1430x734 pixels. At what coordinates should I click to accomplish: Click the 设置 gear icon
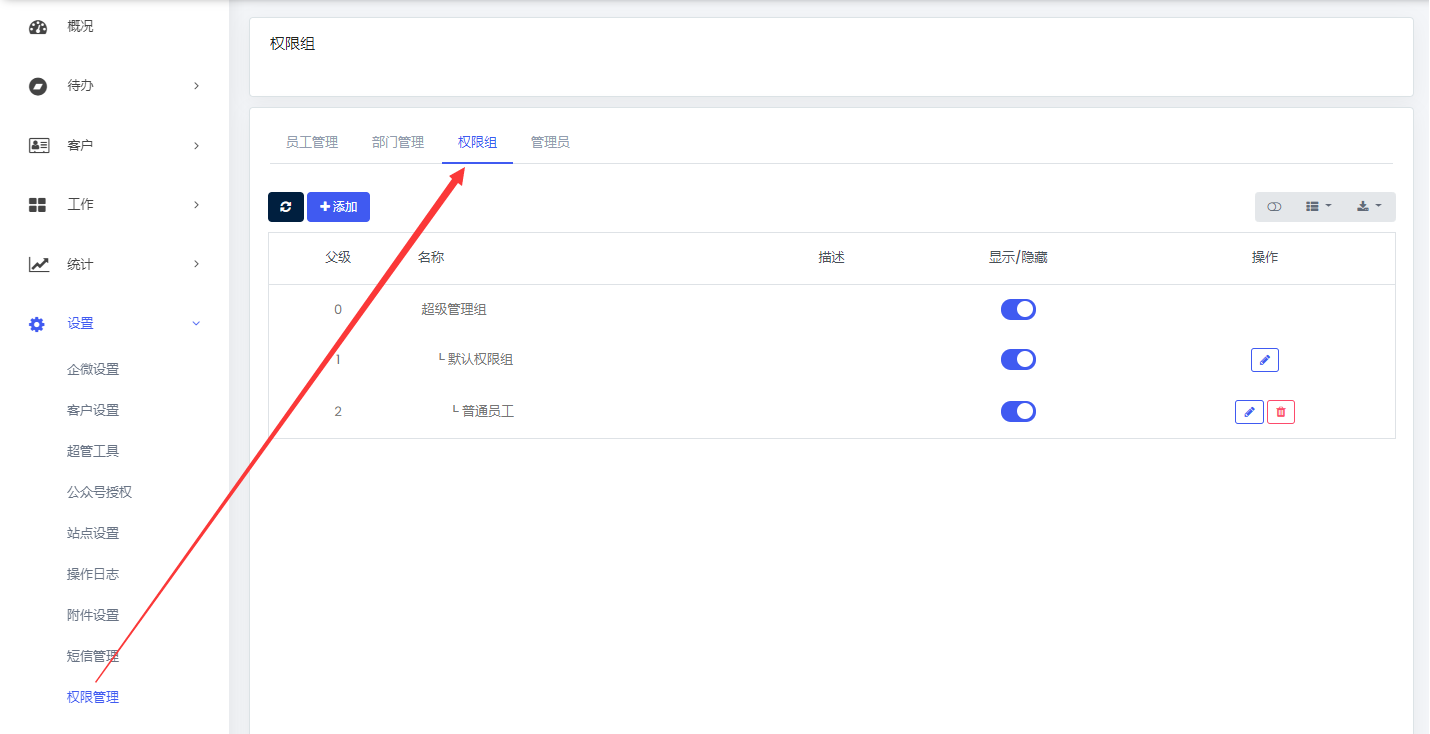pos(37,324)
